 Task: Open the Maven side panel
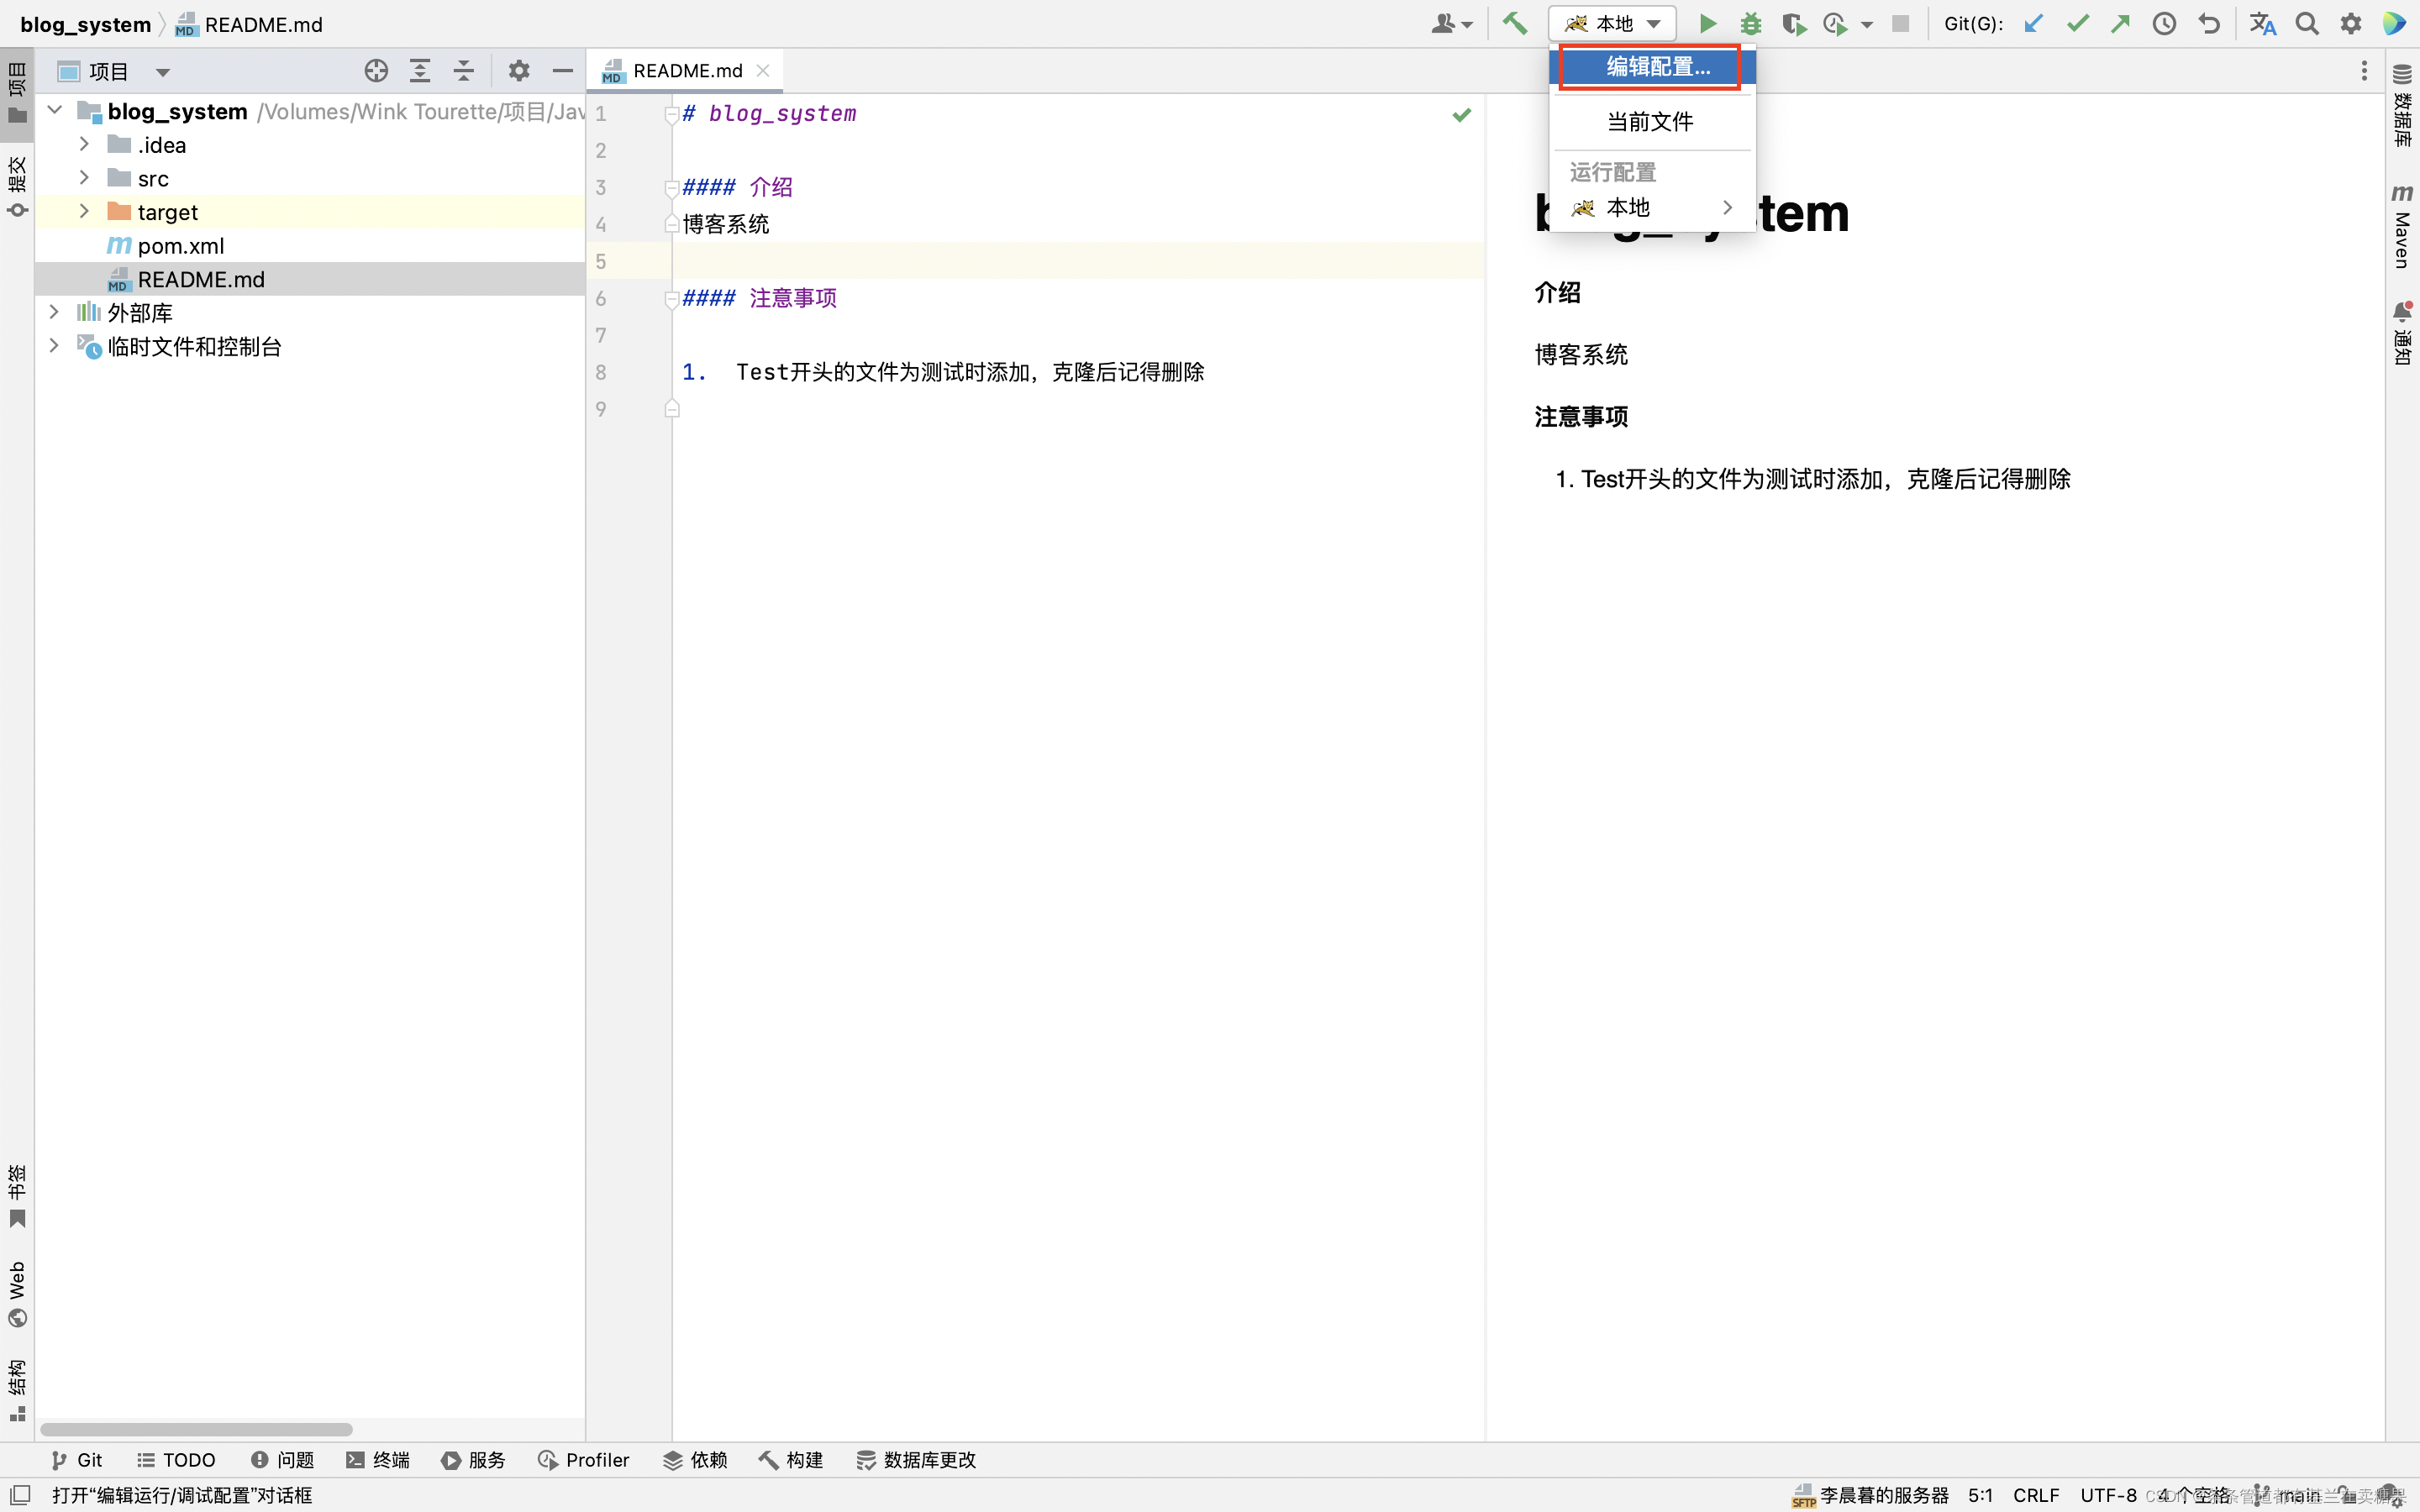point(2402,226)
